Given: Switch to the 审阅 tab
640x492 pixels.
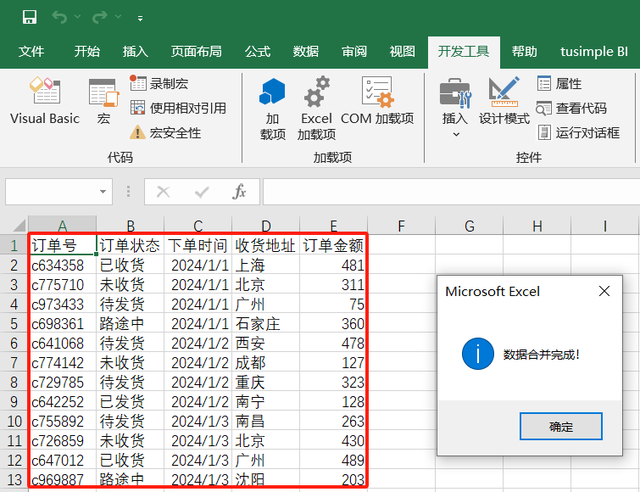Looking at the screenshot, I should [x=354, y=51].
